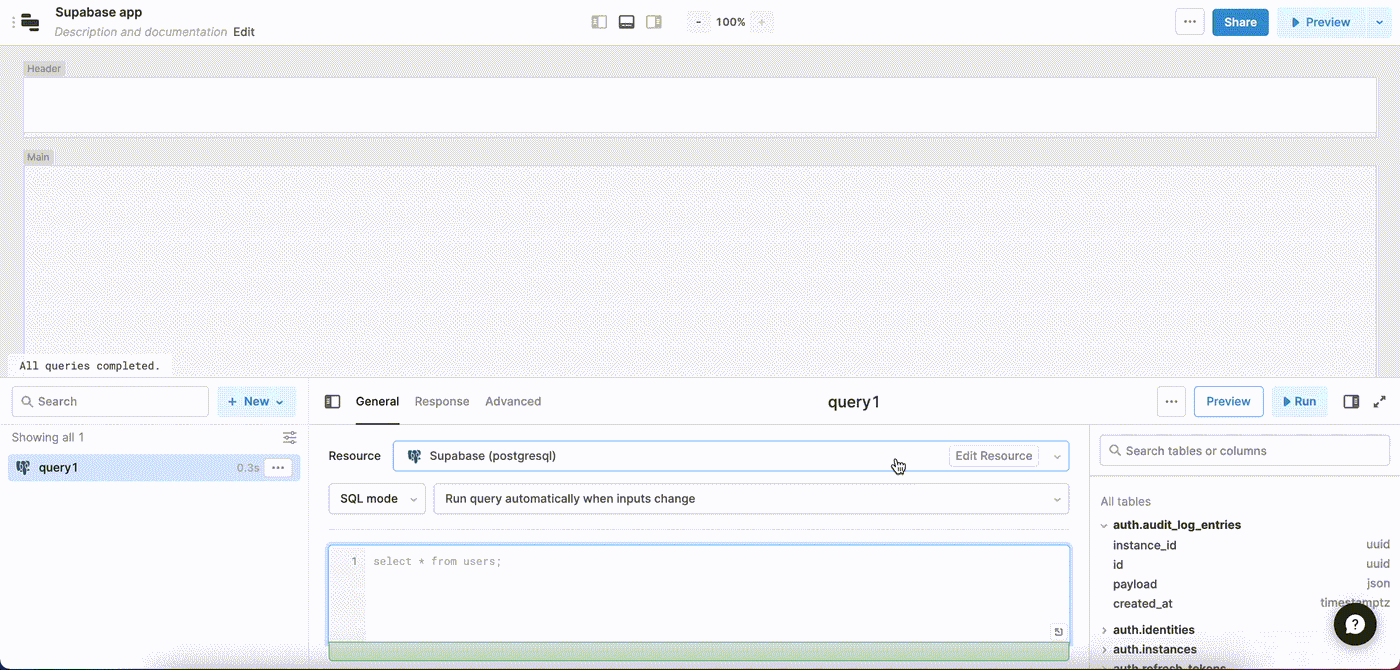Click the zoom out minus button

[x=698, y=22]
